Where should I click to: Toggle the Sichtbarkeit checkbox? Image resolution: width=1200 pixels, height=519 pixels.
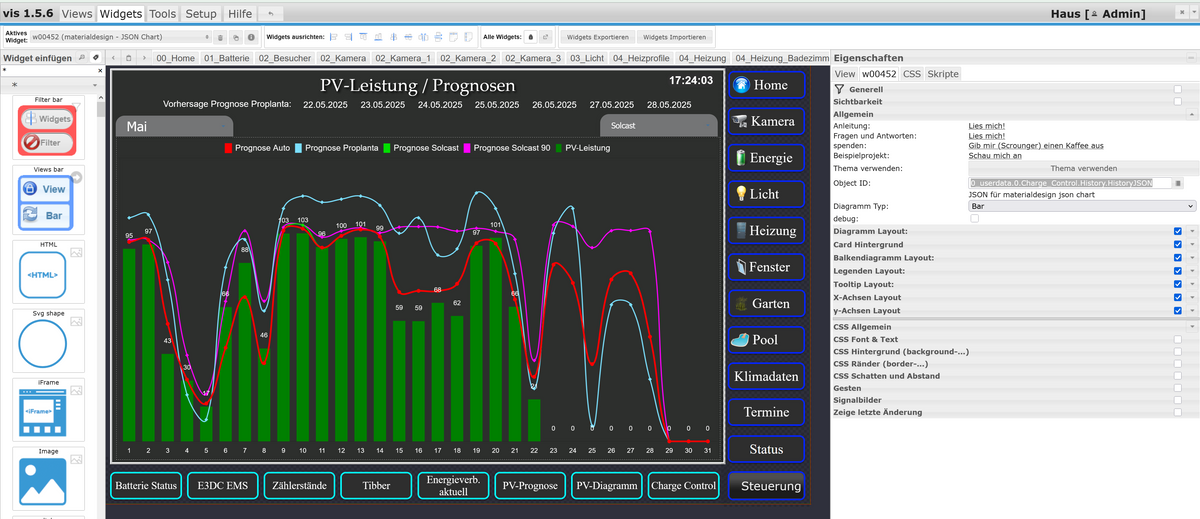(1178, 101)
